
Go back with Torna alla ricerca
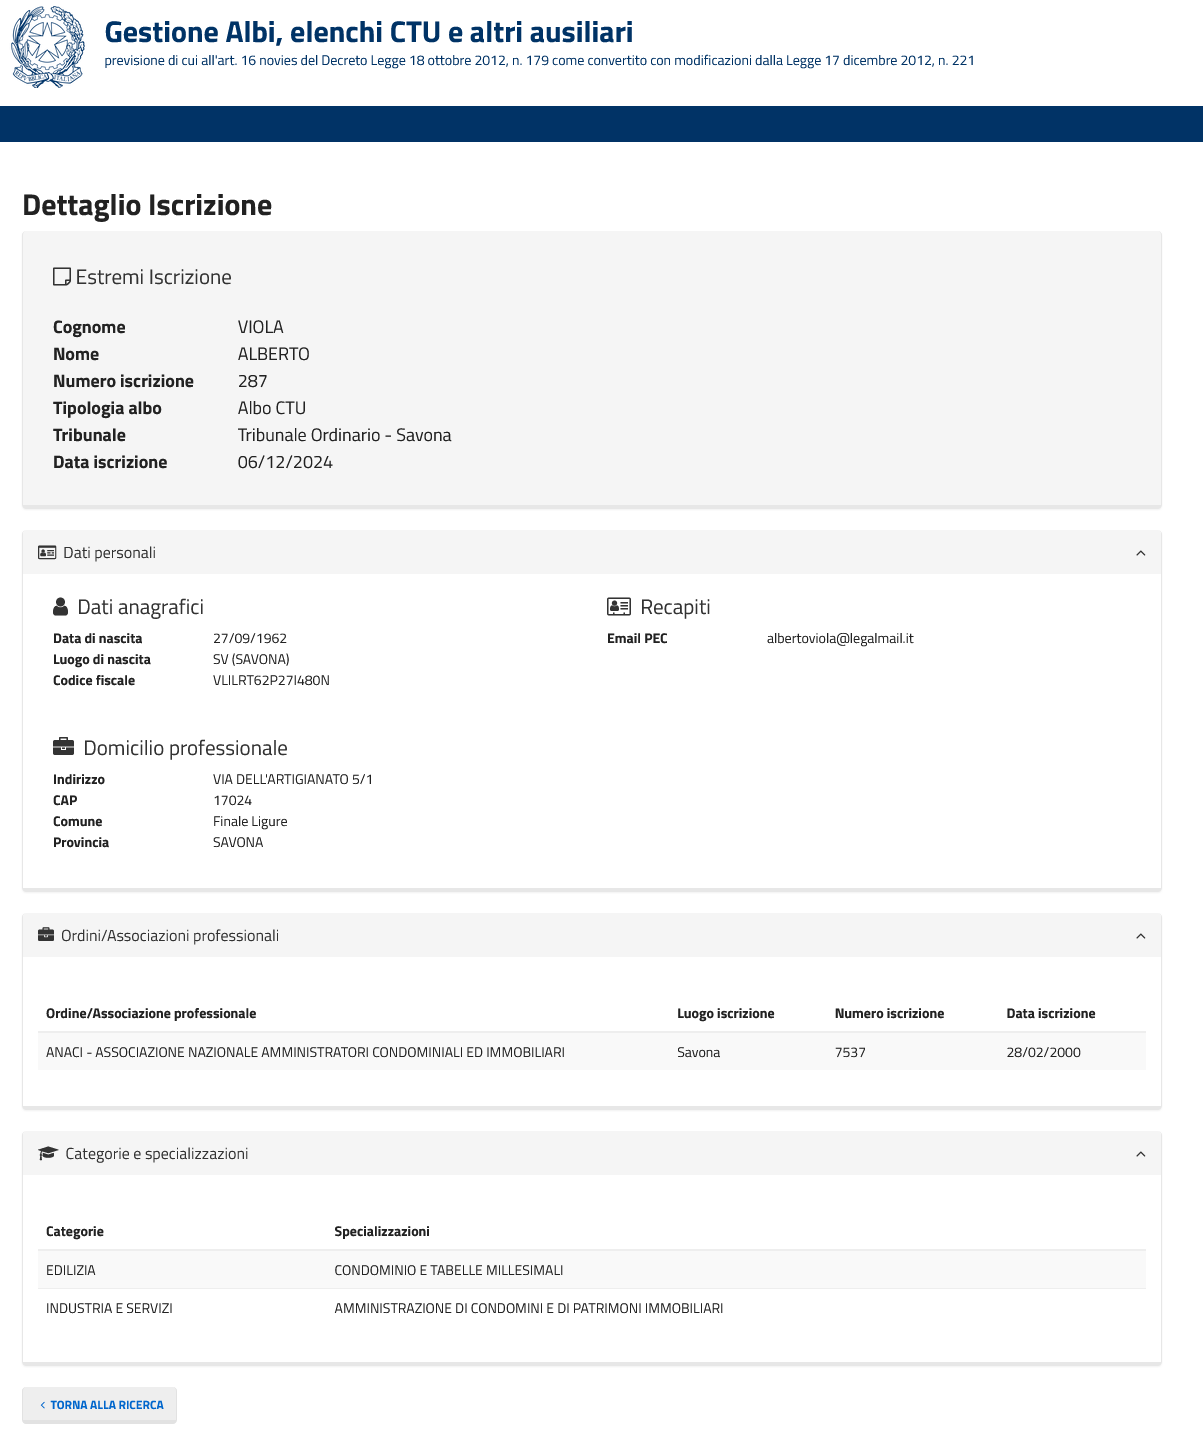click(x=100, y=1405)
